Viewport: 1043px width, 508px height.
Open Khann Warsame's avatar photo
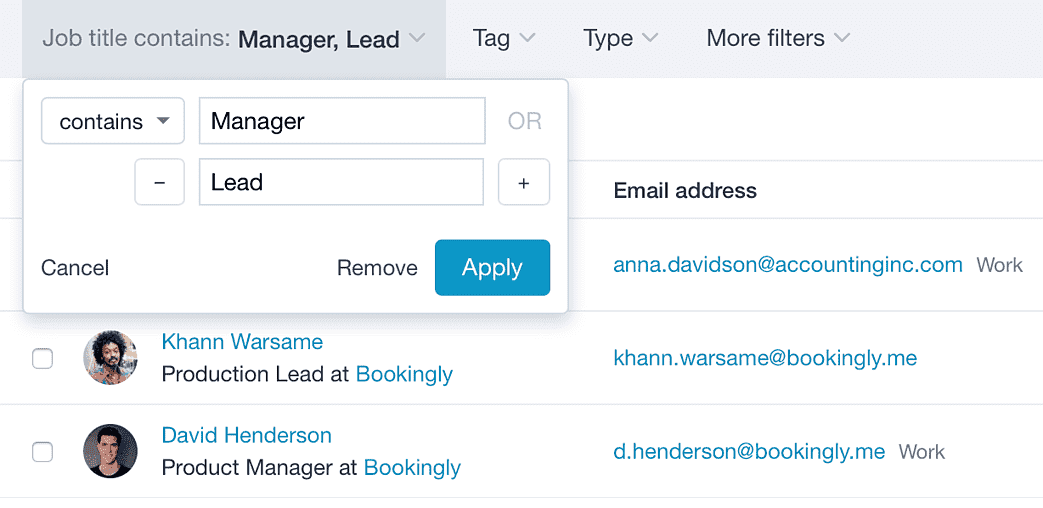click(110, 358)
